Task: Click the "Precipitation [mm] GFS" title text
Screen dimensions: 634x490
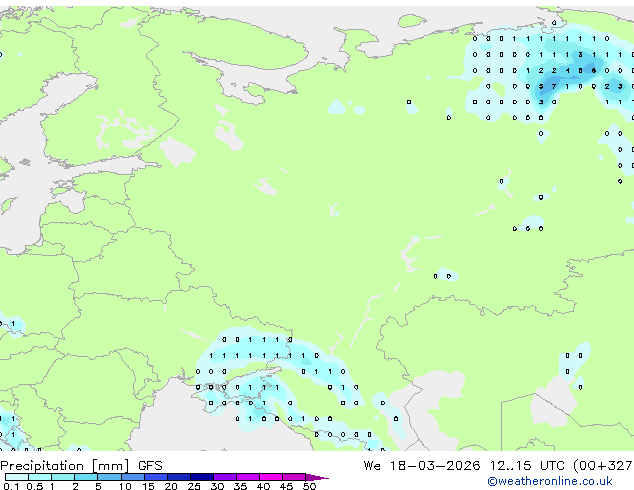Action: [x=81, y=466]
